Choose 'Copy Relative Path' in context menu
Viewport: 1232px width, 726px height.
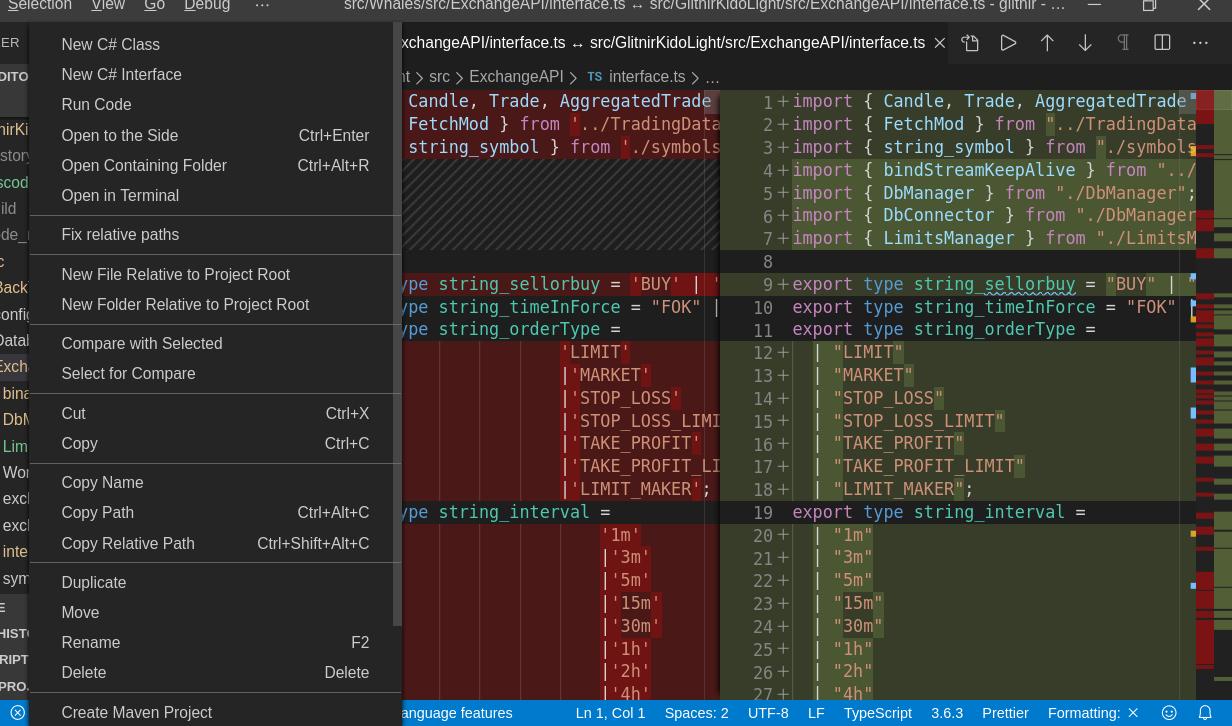click(x=128, y=543)
